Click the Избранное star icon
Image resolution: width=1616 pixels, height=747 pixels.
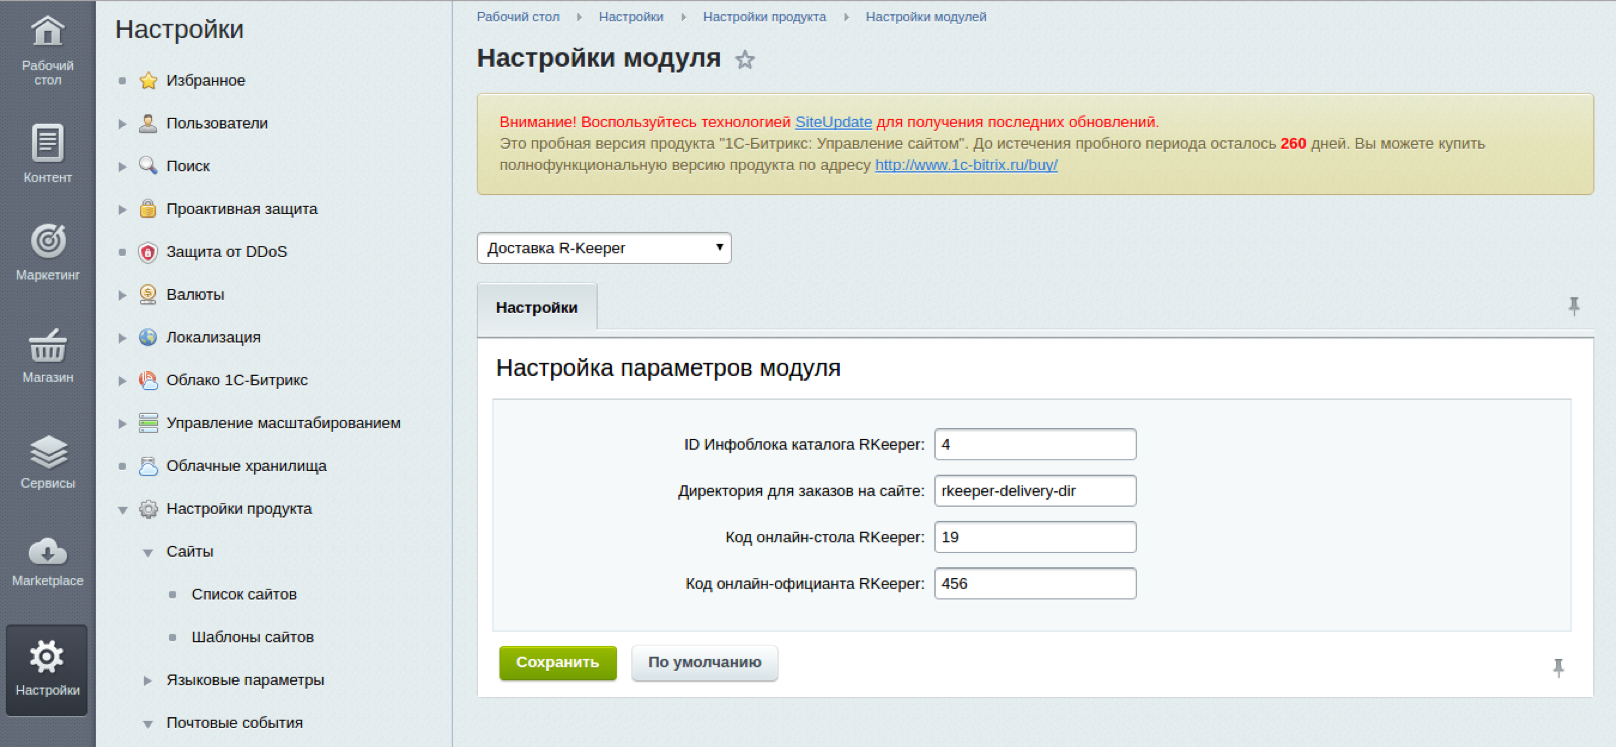pos(148,80)
